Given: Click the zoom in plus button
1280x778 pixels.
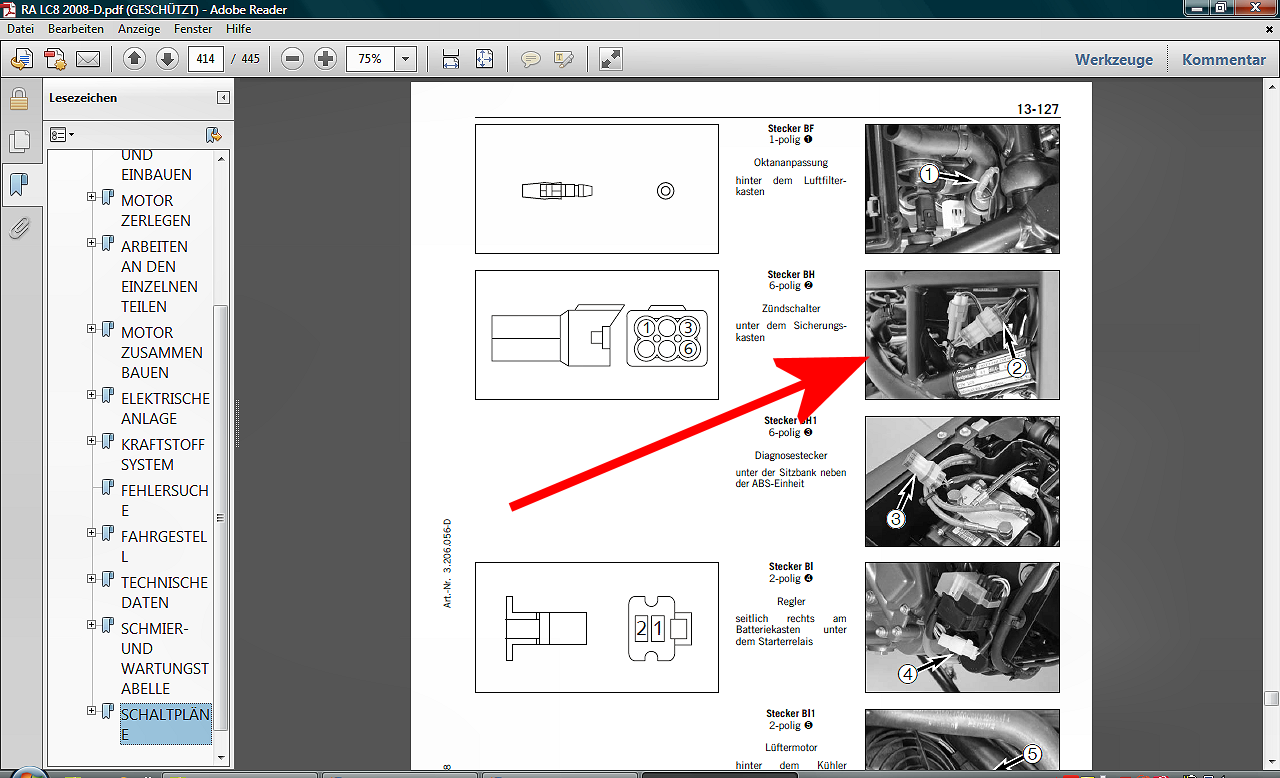Looking at the screenshot, I should pos(325,59).
